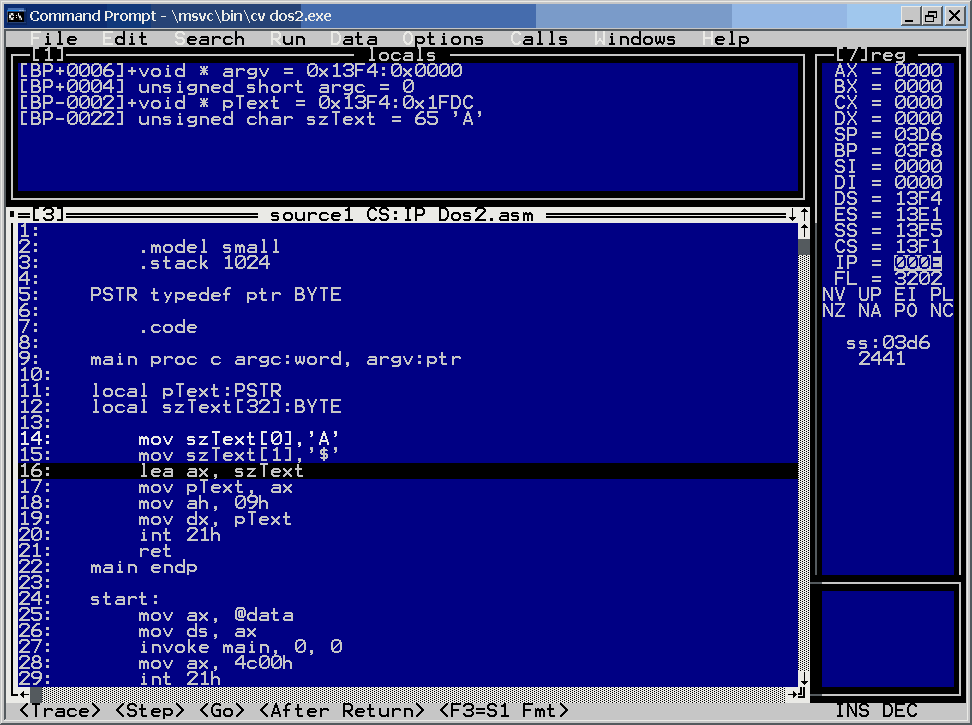Click the <Go> button in status bar
This screenshot has height=725, width=972.
point(221,710)
